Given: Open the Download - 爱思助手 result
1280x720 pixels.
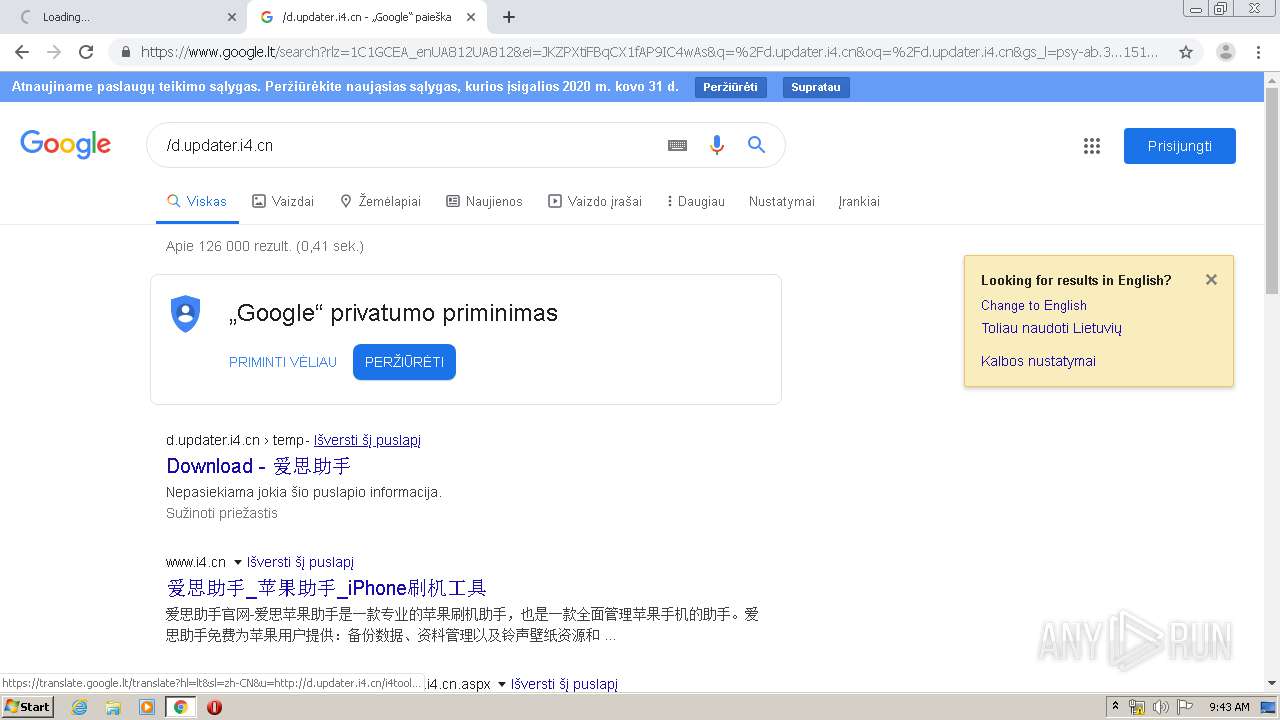Looking at the screenshot, I should pos(258,466).
